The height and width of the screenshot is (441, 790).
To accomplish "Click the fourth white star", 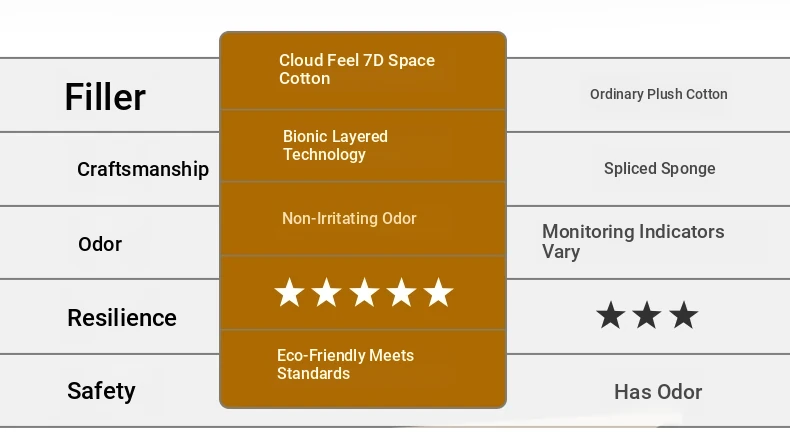I will pos(401,292).
